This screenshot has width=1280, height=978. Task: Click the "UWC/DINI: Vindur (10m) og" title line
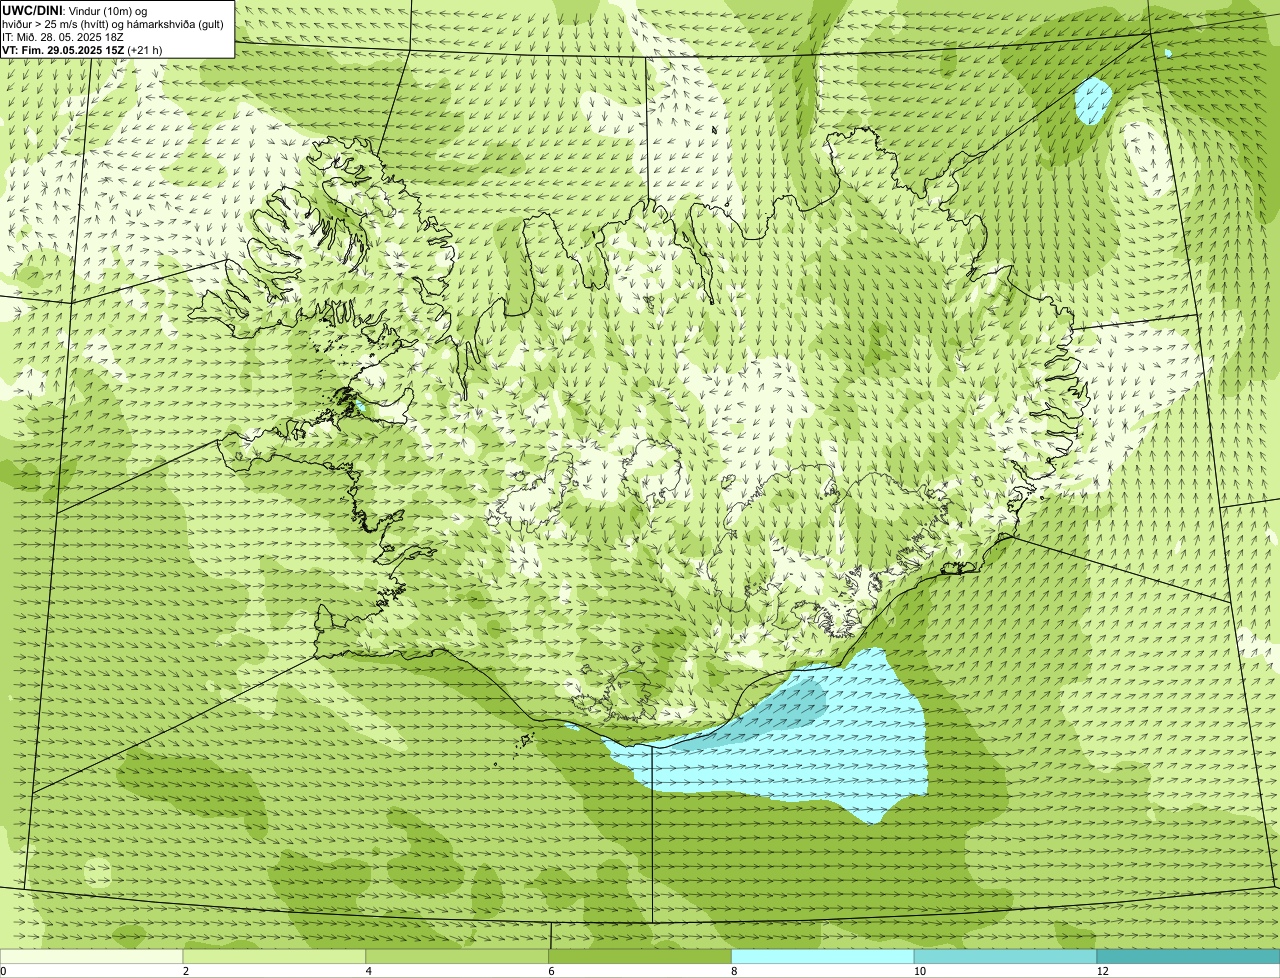[75, 10]
